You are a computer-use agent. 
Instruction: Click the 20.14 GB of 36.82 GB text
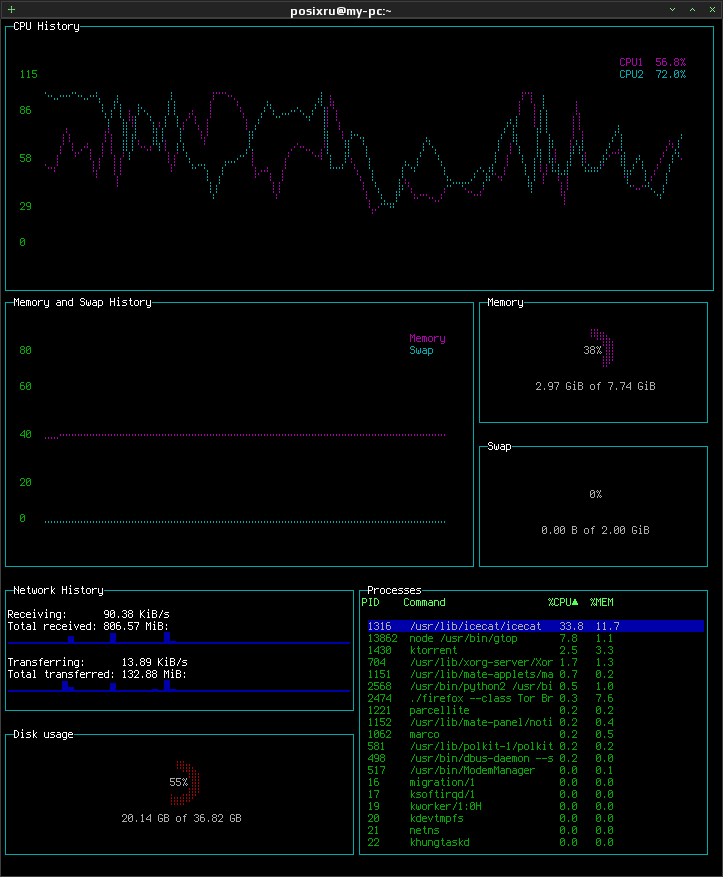coord(182,818)
